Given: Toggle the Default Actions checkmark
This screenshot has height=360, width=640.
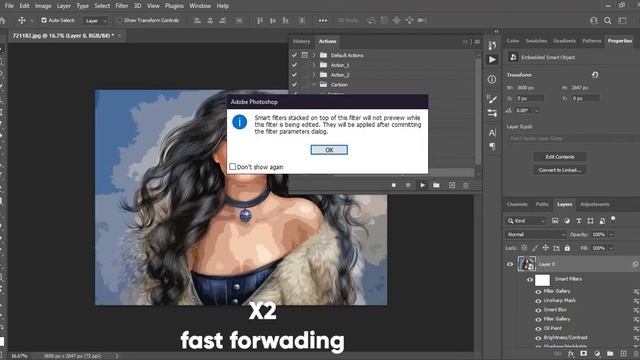Looking at the screenshot, I should pyautogui.click(x=294, y=55).
